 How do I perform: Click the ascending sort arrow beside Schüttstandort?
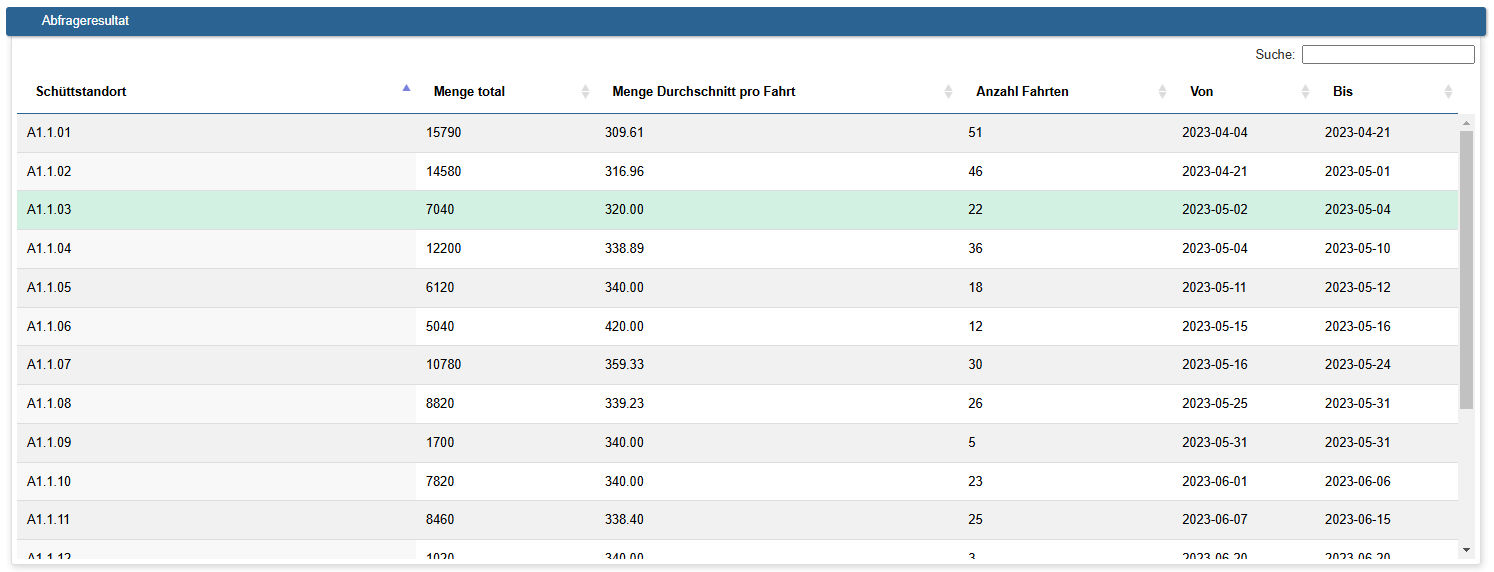[406, 88]
